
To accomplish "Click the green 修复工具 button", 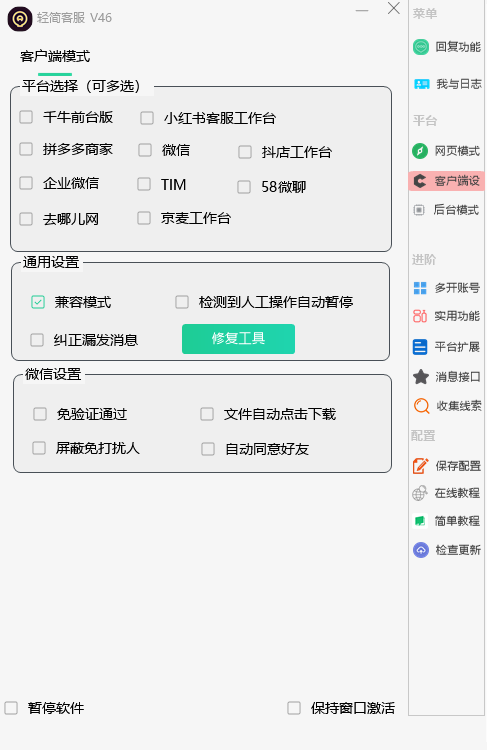I will pos(238,339).
